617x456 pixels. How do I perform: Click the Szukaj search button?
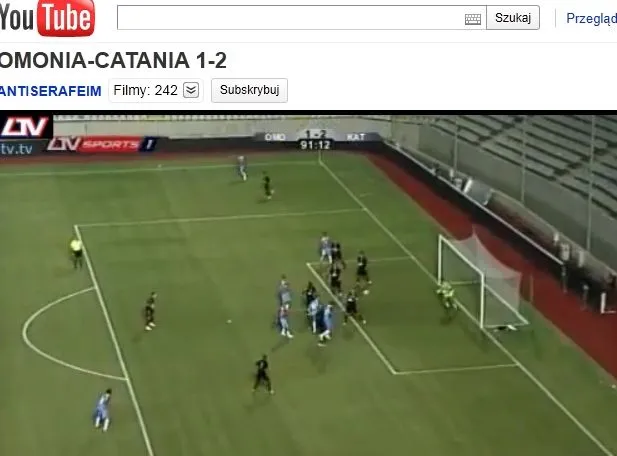513,18
